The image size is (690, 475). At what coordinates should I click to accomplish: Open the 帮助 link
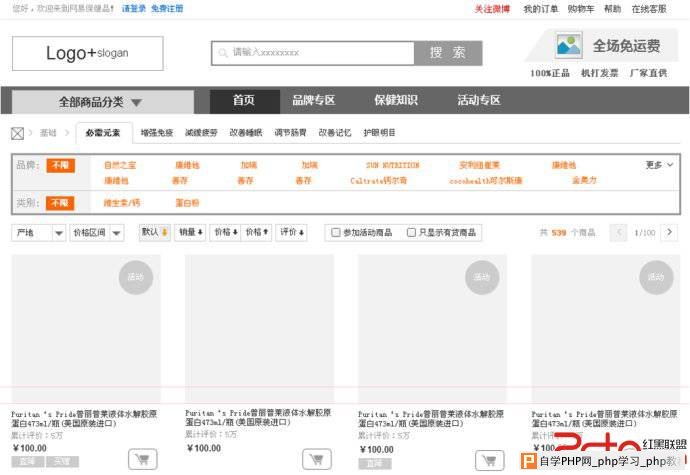(x=612, y=9)
